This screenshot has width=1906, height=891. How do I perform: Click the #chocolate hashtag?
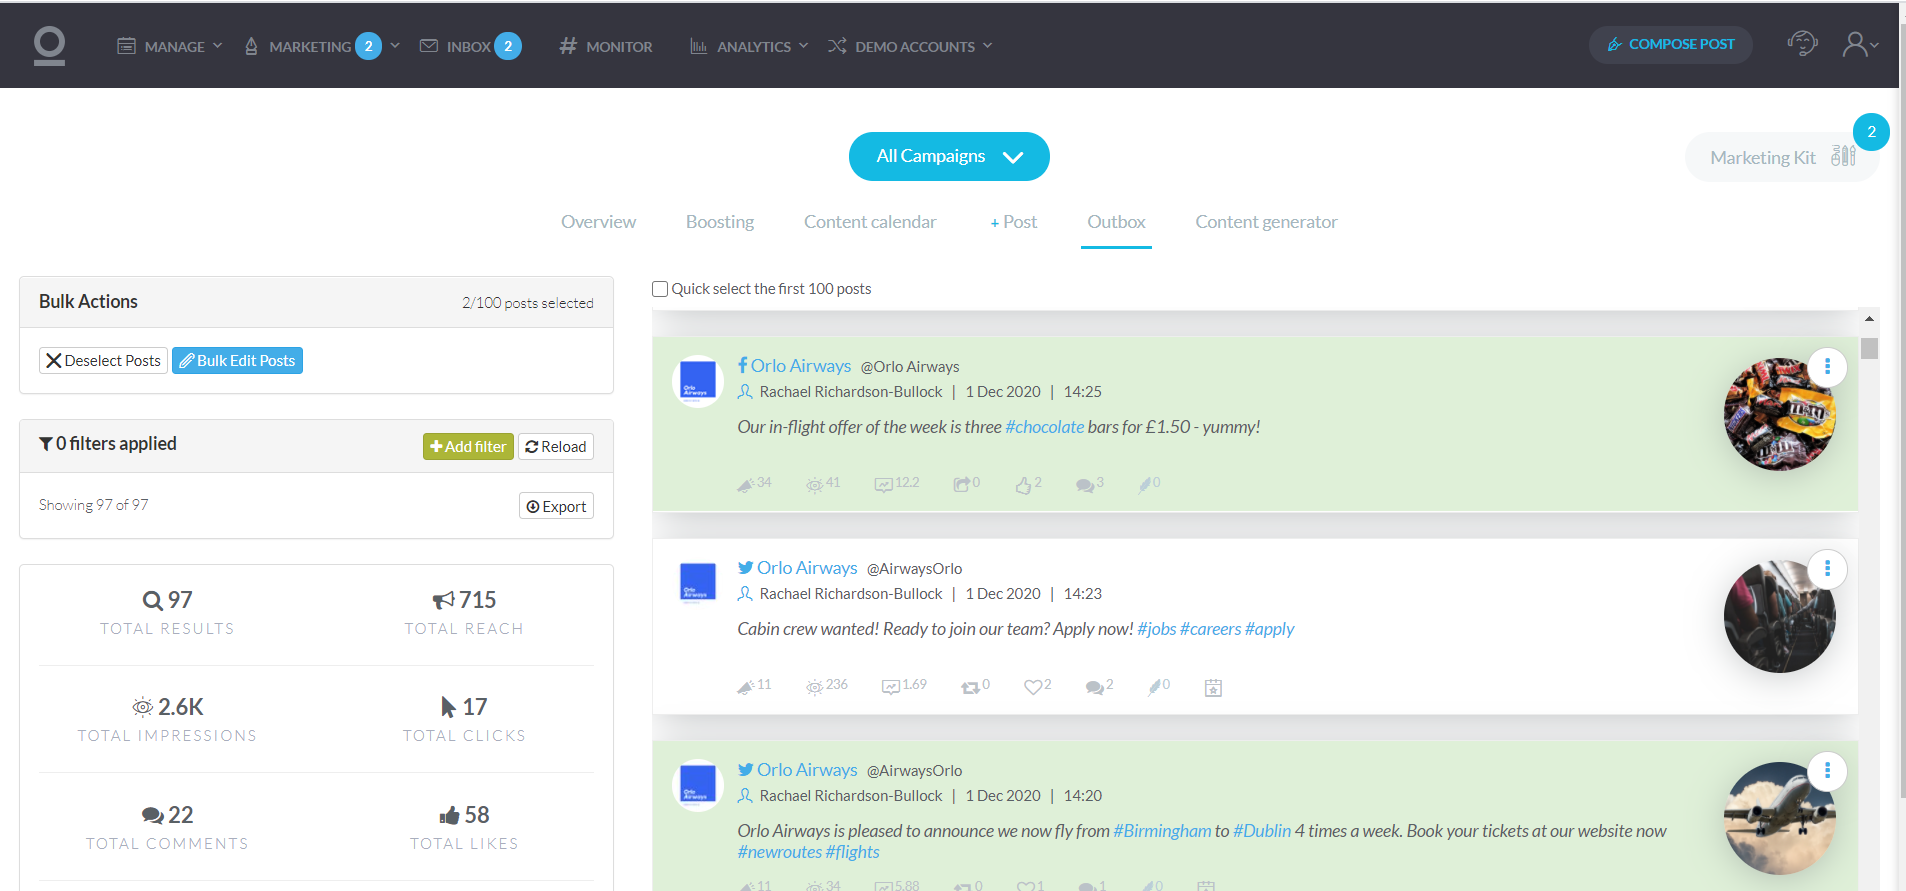(x=1044, y=427)
